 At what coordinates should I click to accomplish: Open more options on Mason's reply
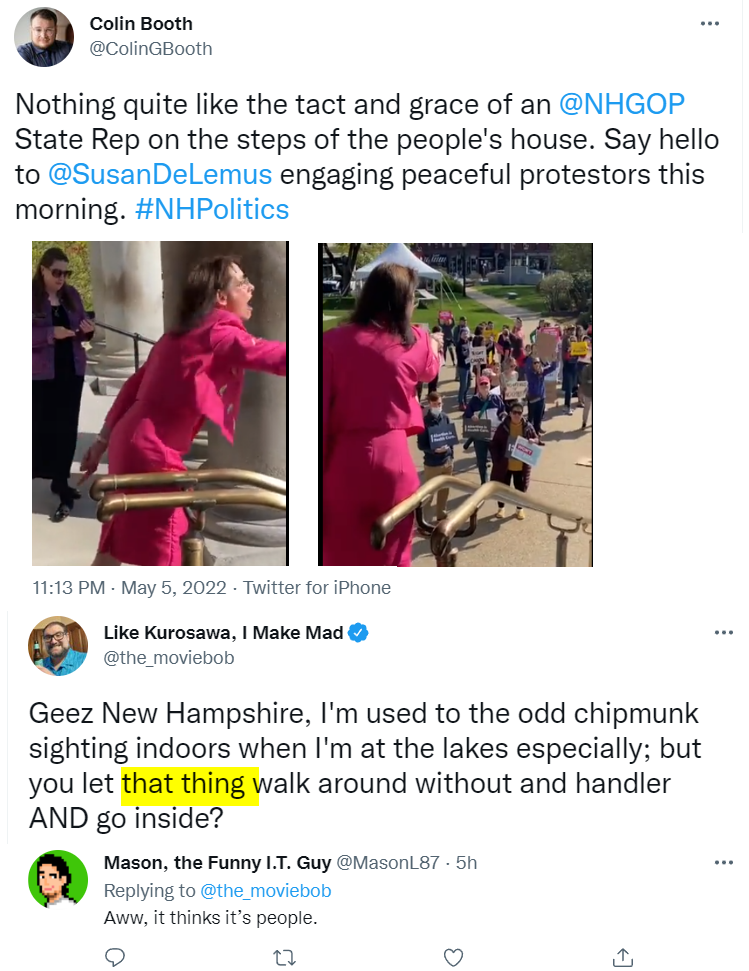click(x=723, y=863)
